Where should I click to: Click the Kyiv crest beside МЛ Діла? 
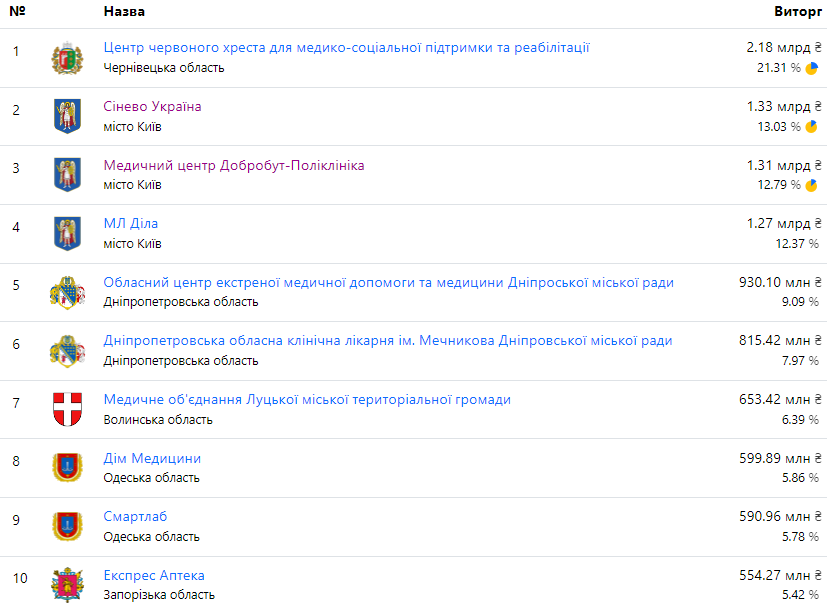[67, 233]
